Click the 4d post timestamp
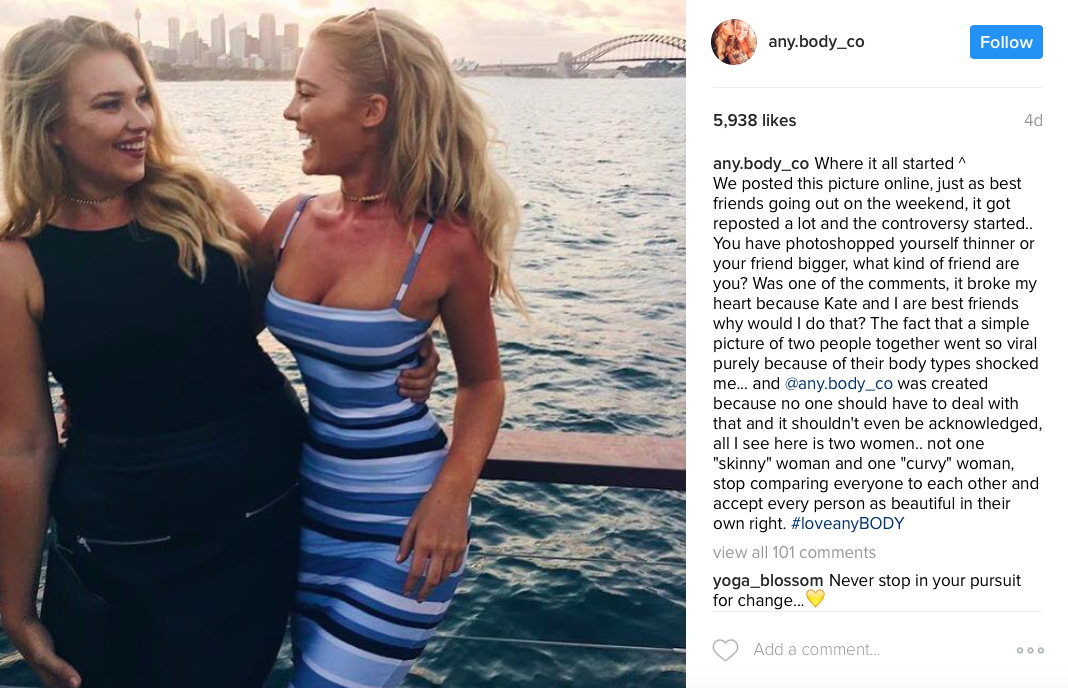The width and height of the screenshot is (1068, 688). click(x=1033, y=121)
